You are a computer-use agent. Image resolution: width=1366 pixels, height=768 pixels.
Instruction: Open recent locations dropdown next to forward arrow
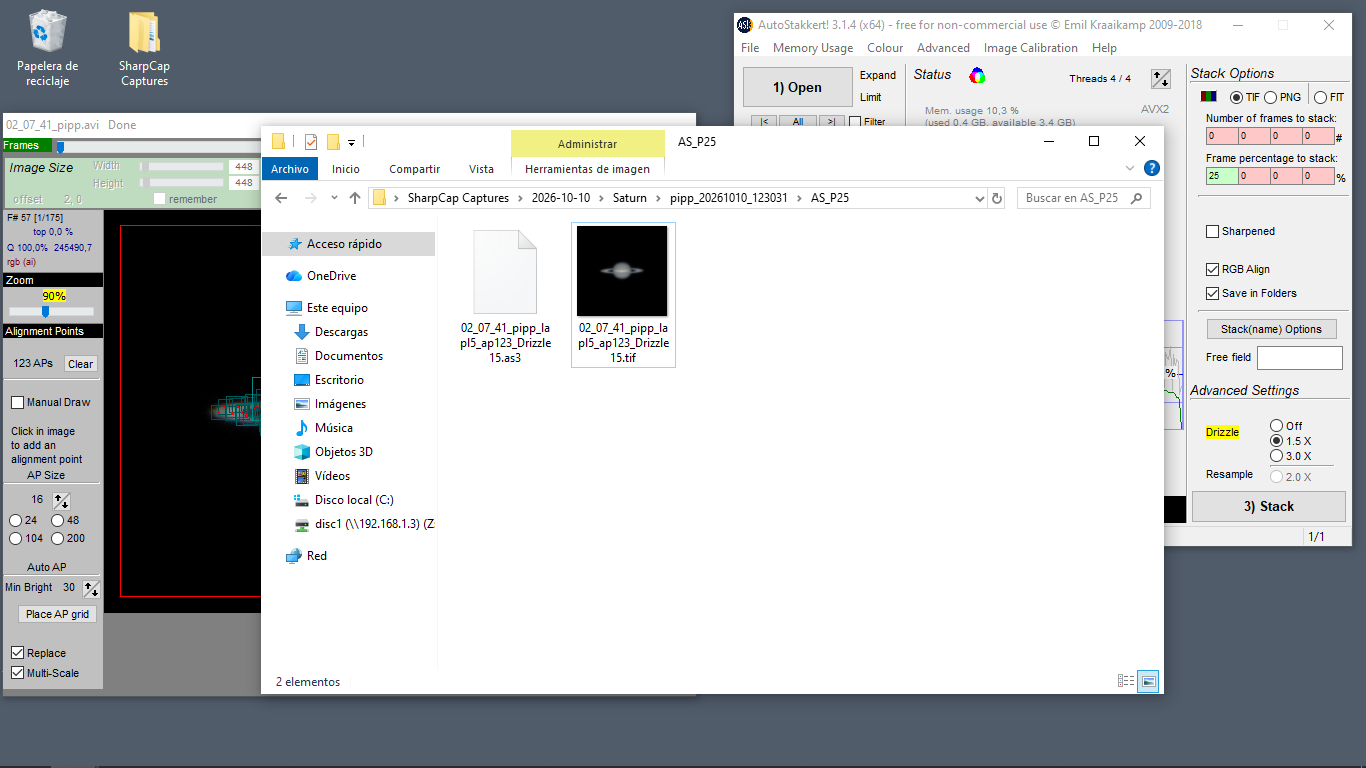(333, 198)
